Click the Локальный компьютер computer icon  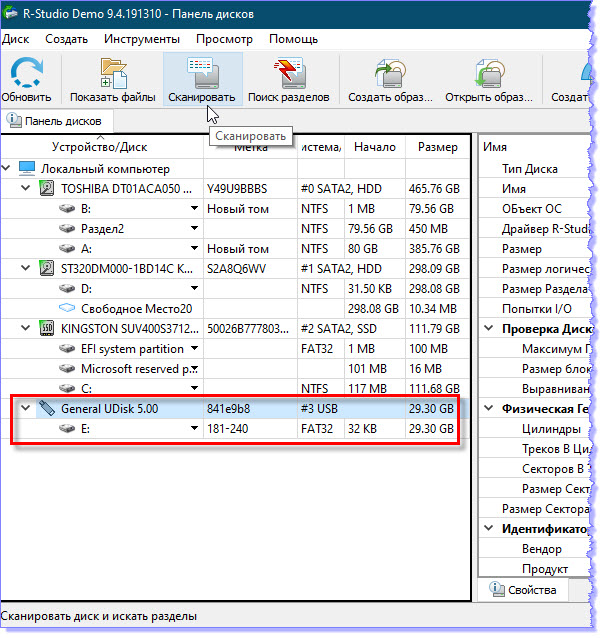[27, 169]
